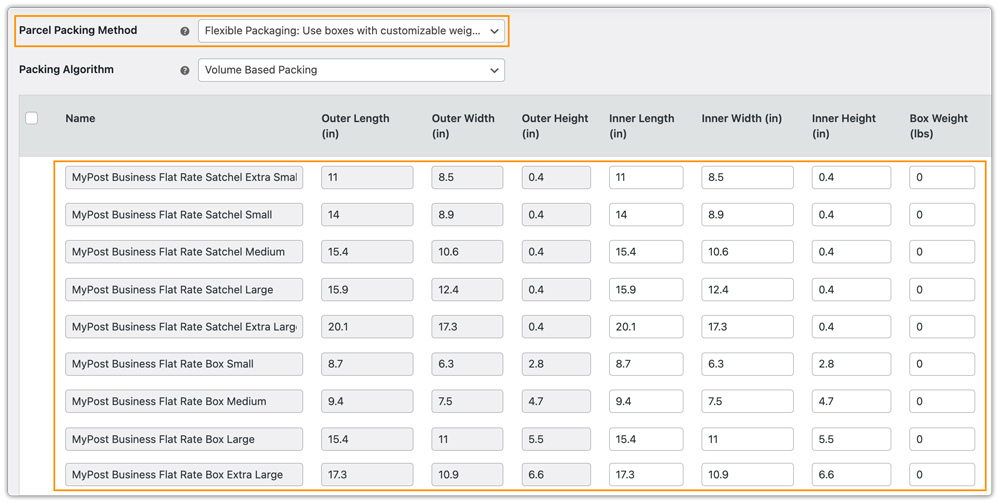Click box weight field of Box Medium

[x=942, y=401]
